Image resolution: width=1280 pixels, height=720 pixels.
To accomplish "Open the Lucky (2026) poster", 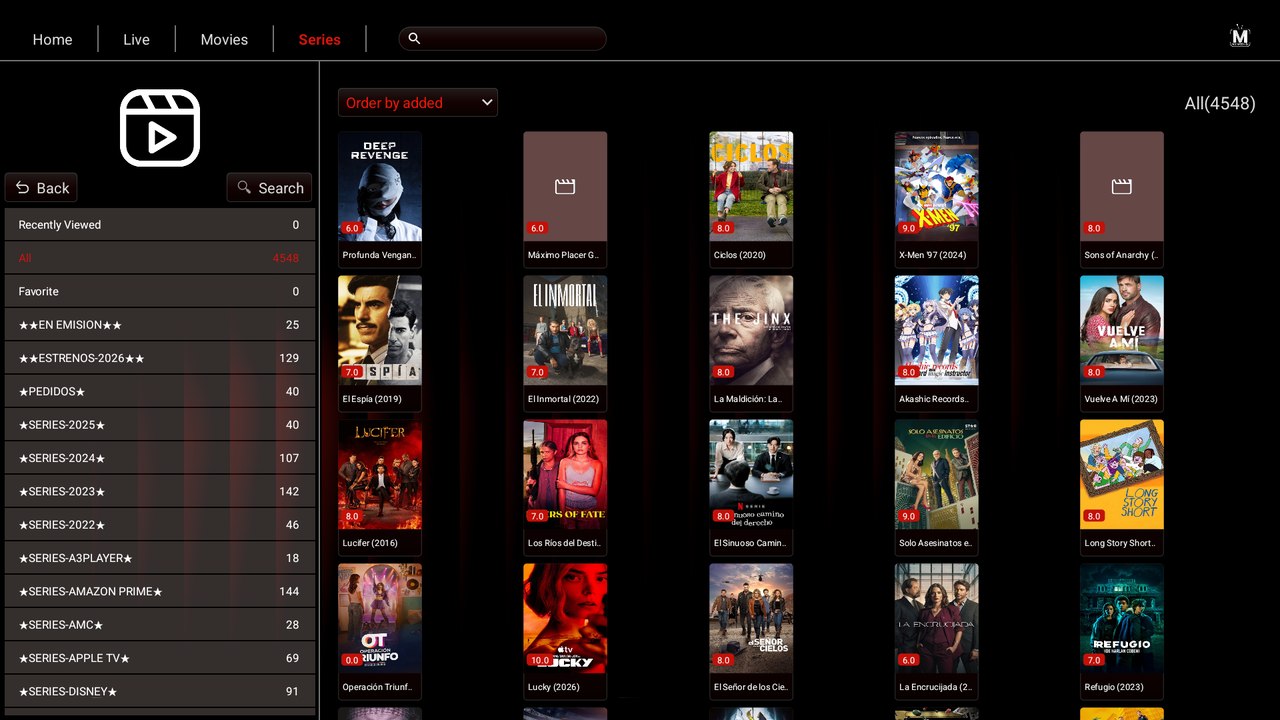I will 565,618.
